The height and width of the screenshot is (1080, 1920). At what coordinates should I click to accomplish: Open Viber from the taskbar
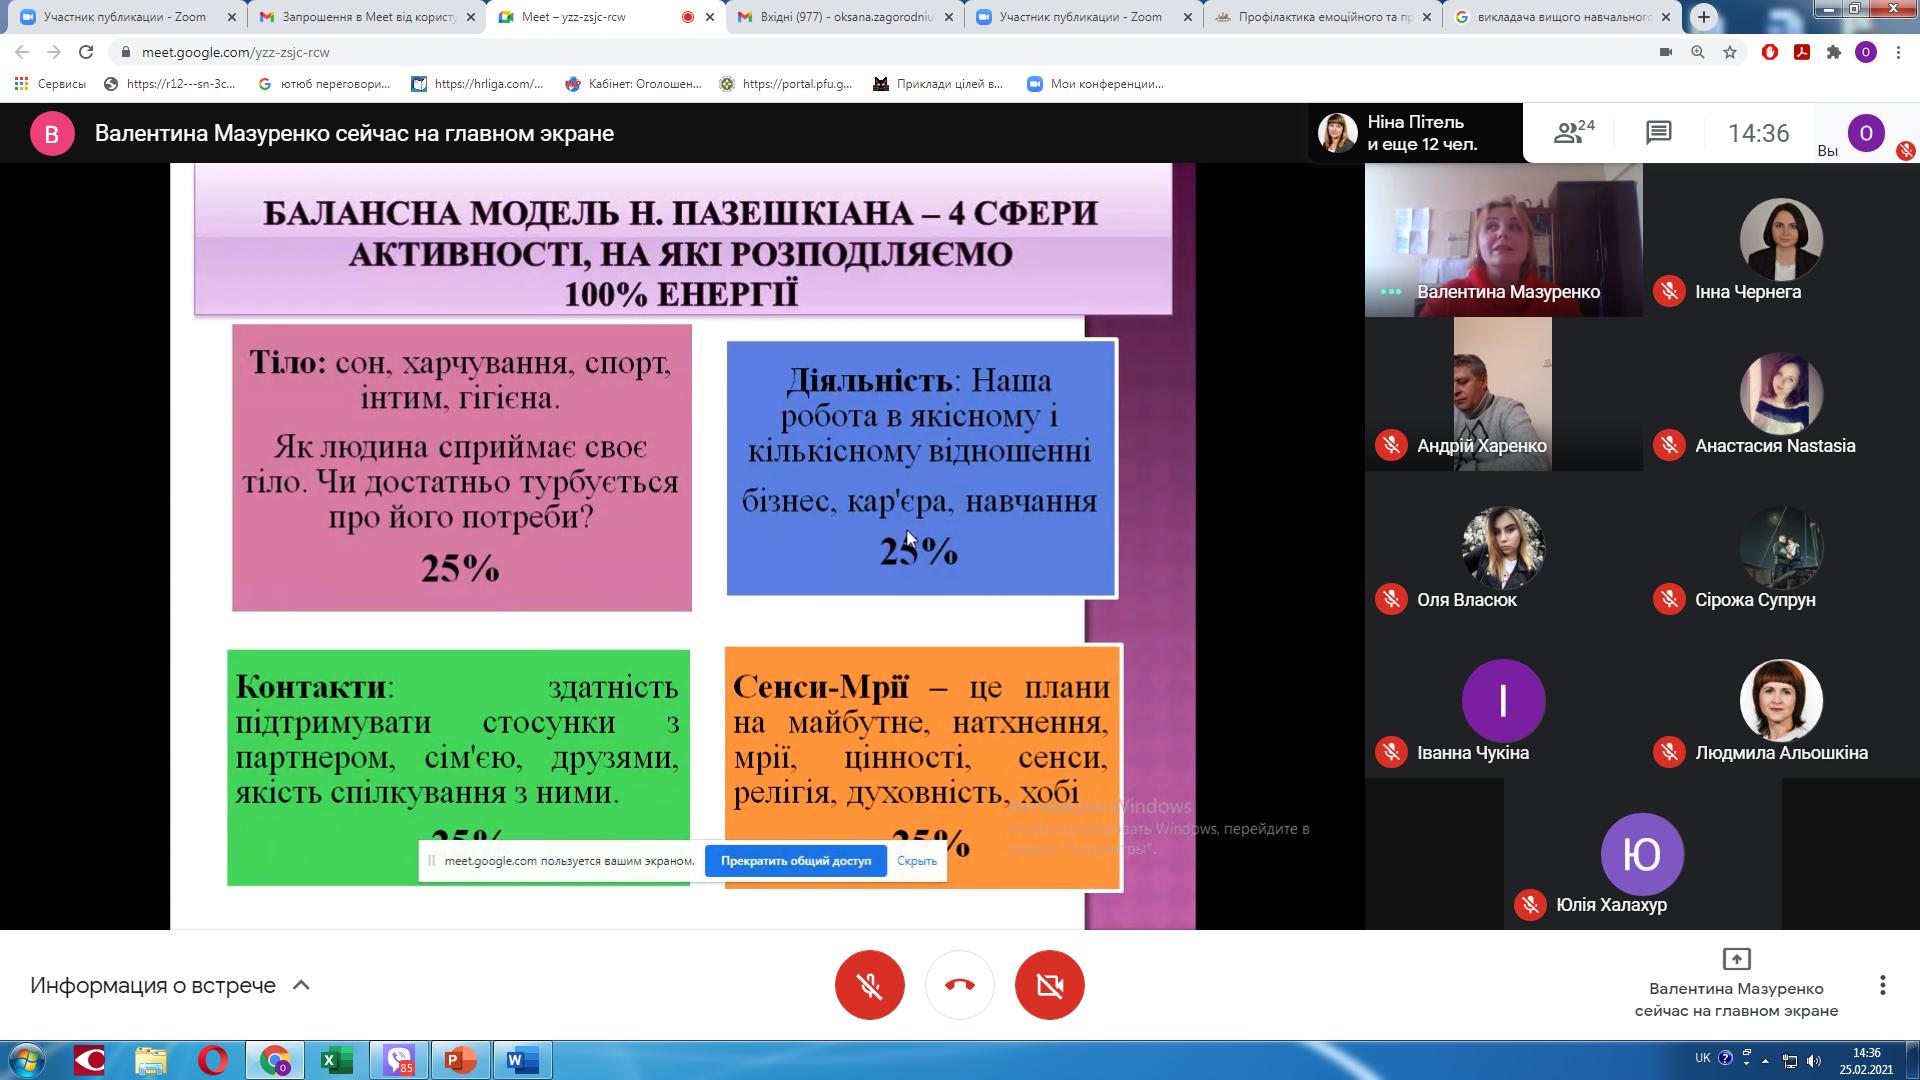pos(399,1060)
